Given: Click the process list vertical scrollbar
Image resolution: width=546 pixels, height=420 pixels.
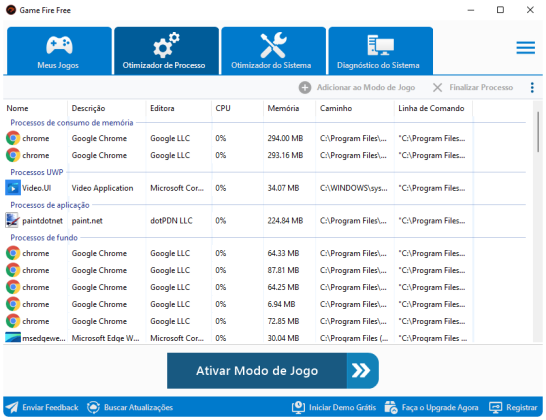Looking at the screenshot, I should [538, 132].
